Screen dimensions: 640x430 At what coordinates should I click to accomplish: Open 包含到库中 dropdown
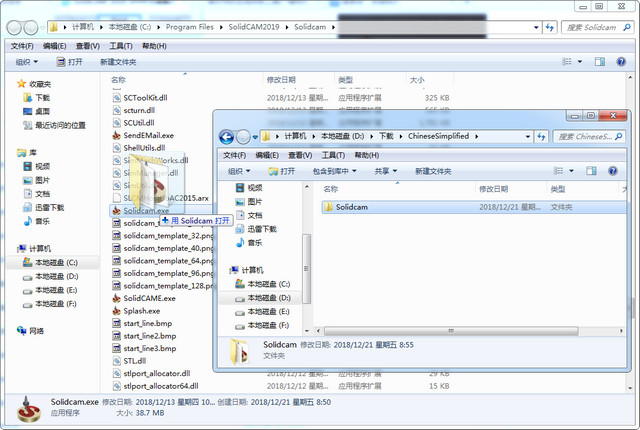[334, 171]
